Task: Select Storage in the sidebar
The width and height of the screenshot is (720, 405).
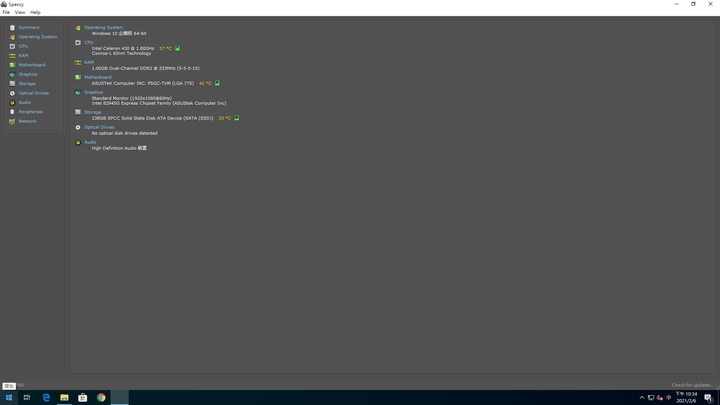Action: tap(27, 84)
